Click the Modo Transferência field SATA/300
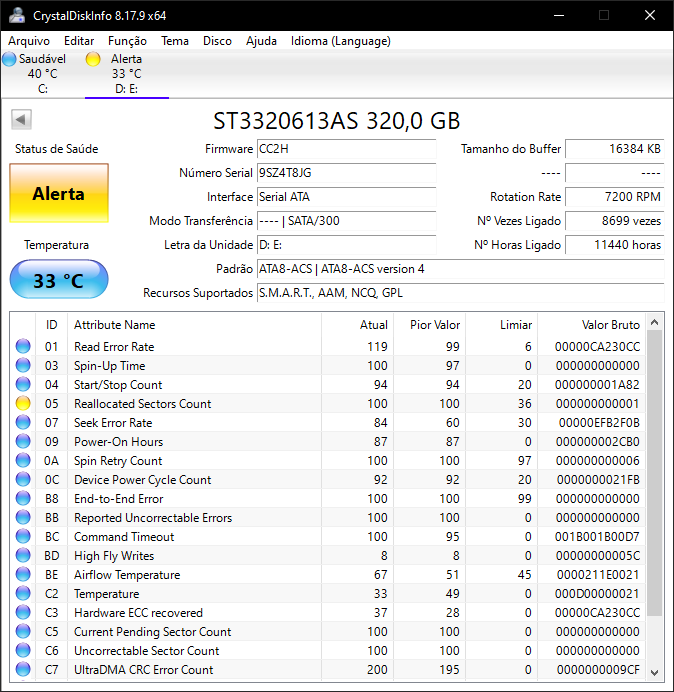 coord(346,220)
